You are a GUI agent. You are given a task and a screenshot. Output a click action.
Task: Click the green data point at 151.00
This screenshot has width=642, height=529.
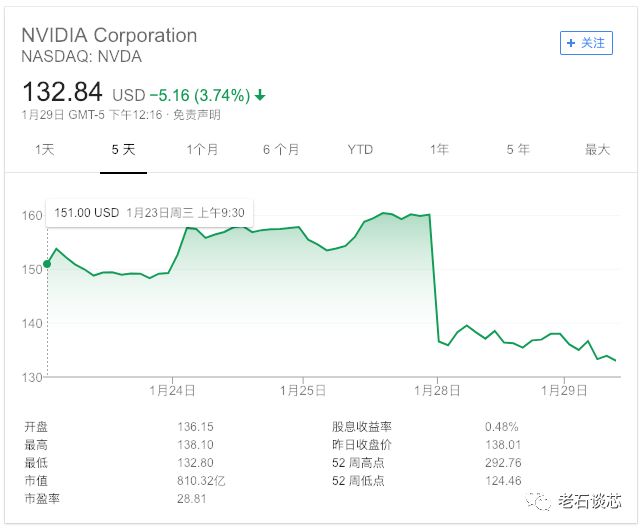pos(47,264)
